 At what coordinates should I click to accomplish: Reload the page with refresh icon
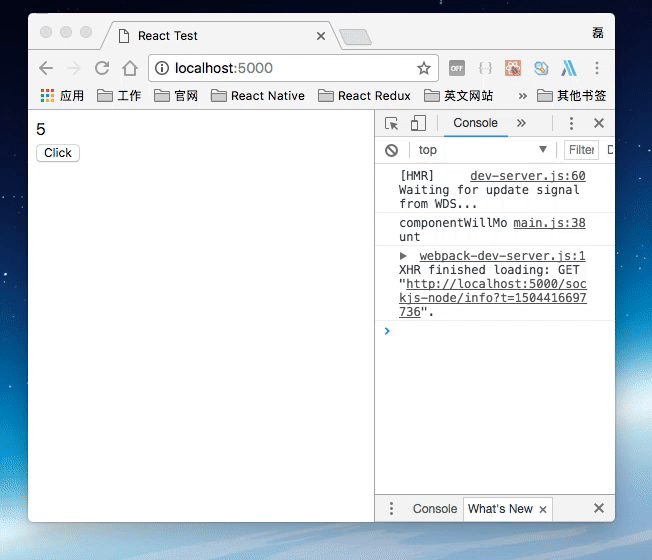coord(102,68)
